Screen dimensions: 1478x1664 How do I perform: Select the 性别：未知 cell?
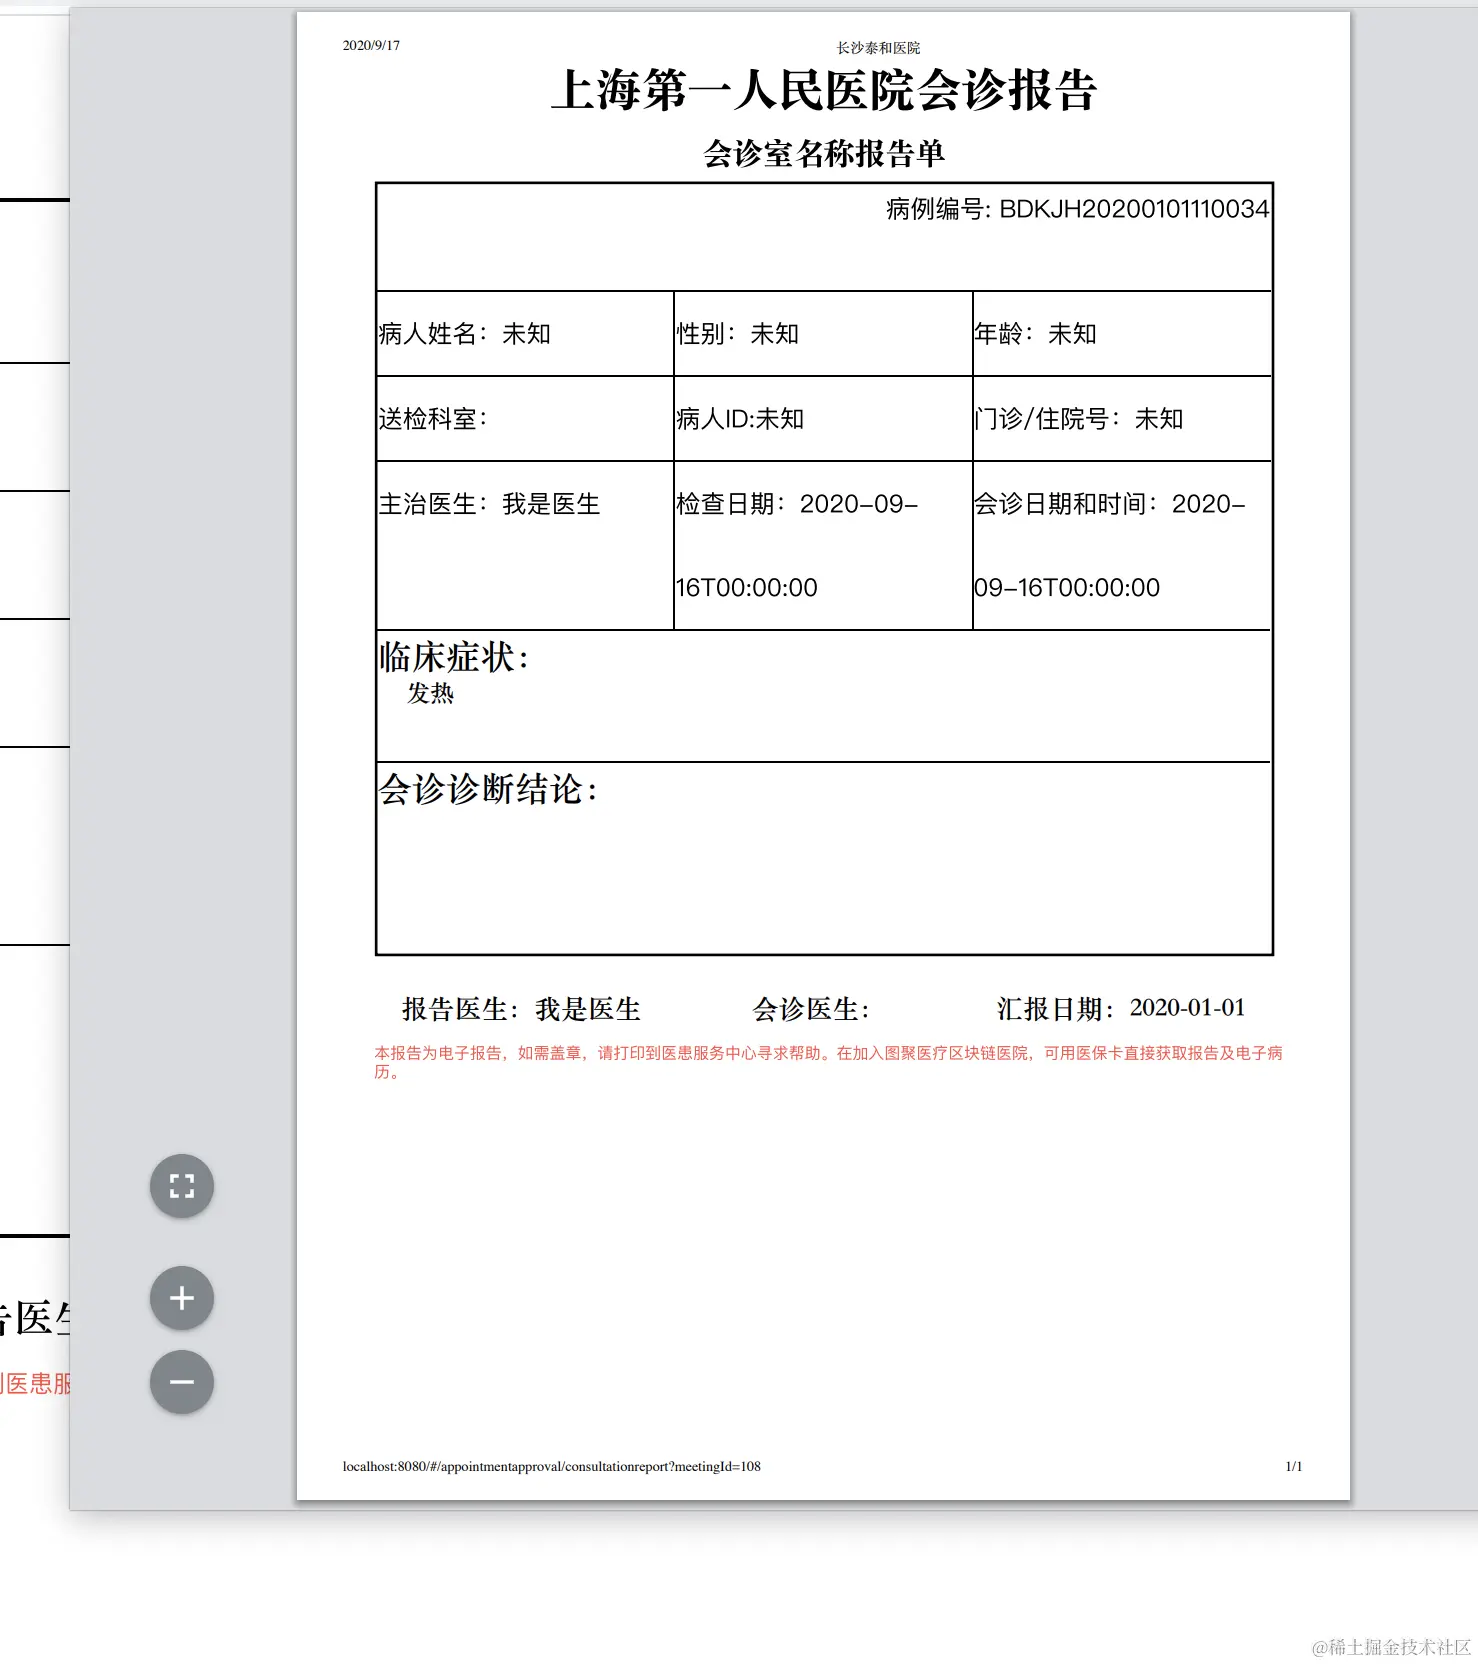[x=823, y=334]
